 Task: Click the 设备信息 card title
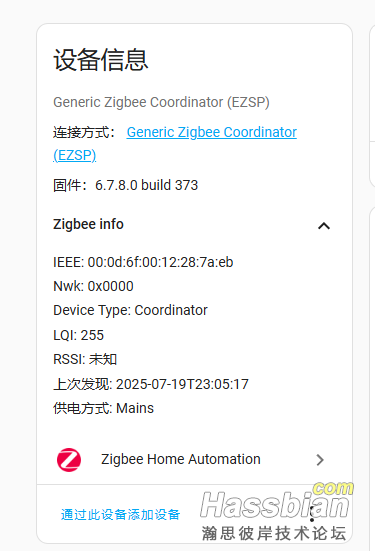pyautogui.click(x=101, y=60)
